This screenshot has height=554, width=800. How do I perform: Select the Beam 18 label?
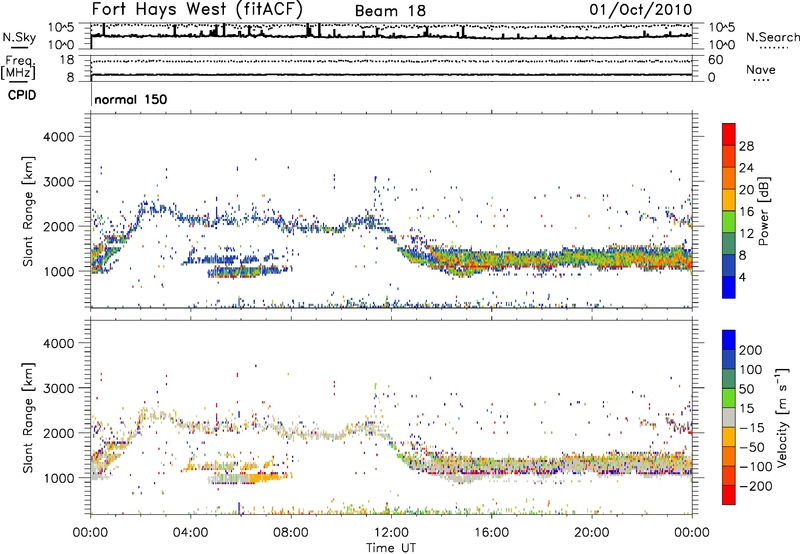[x=390, y=11]
